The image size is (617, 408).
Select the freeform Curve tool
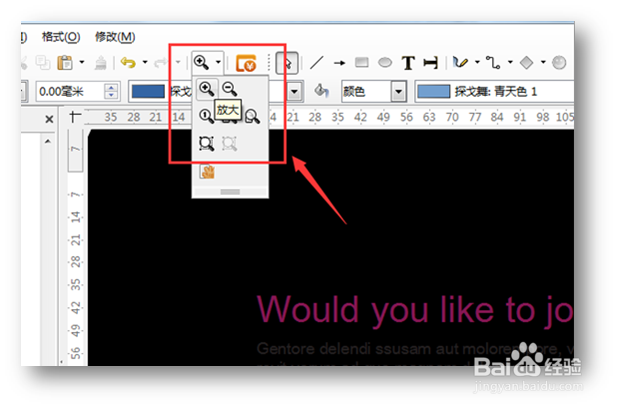point(460,62)
